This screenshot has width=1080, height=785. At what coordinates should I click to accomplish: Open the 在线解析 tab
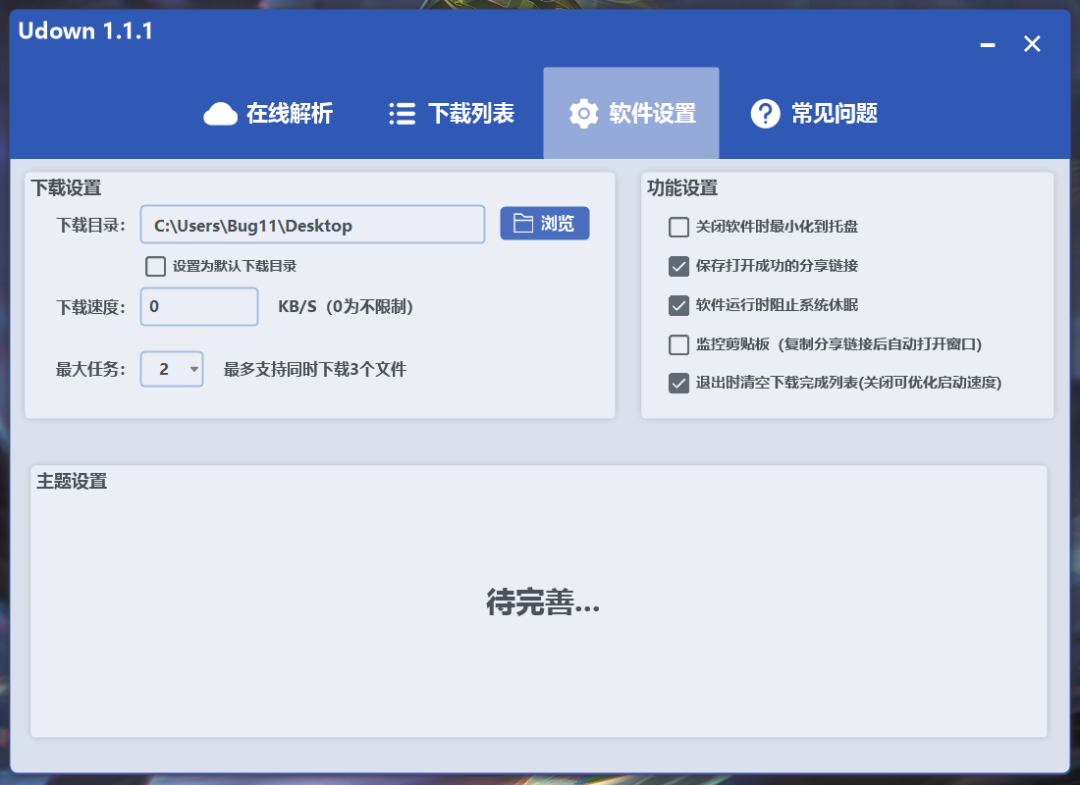[269, 114]
